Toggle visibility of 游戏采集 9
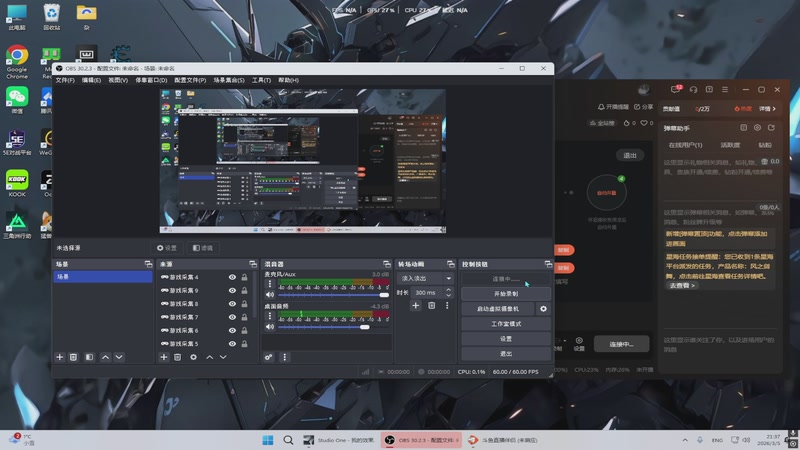Screen dimensions: 800x450 232,290
